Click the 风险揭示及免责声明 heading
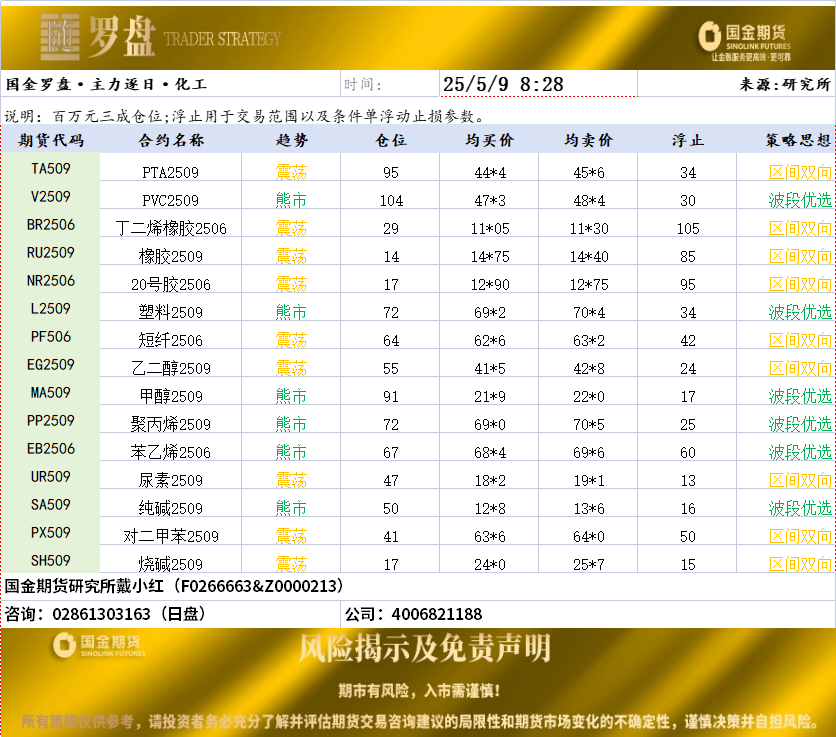 point(424,648)
